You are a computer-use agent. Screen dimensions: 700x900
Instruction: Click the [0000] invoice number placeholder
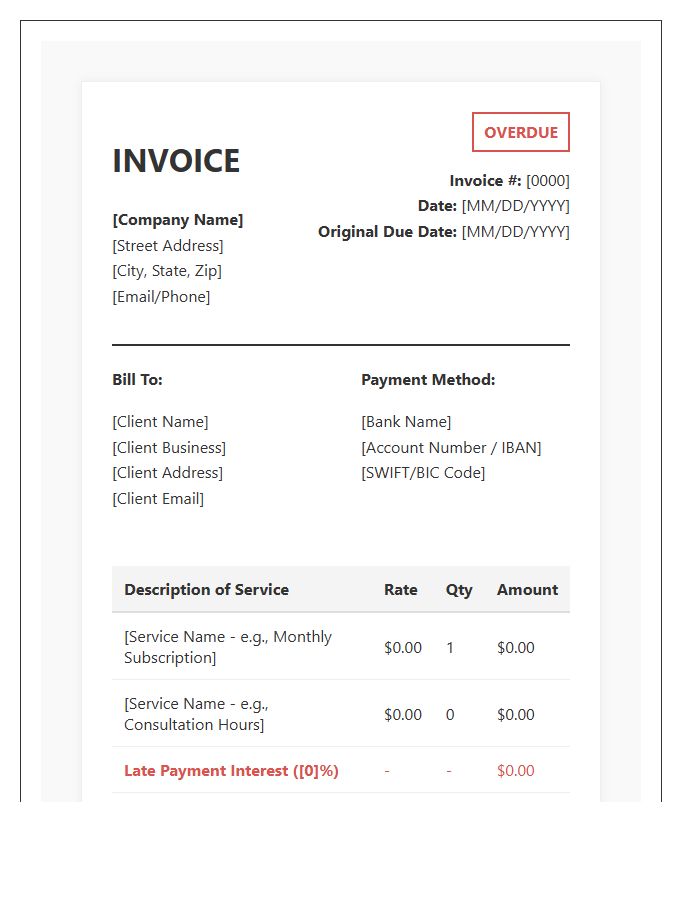pyautogui.click(x=548, y=181)
